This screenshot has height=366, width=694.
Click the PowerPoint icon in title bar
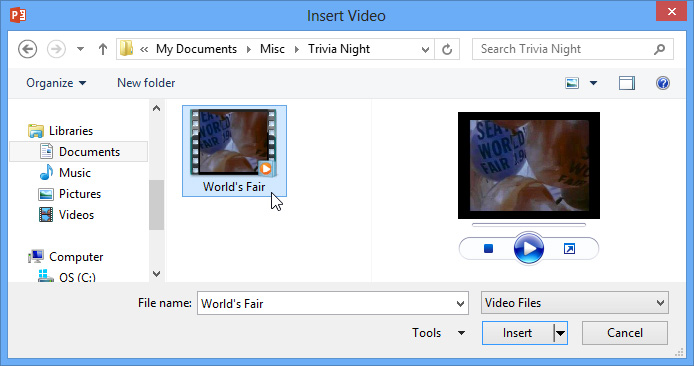point(18,15)
